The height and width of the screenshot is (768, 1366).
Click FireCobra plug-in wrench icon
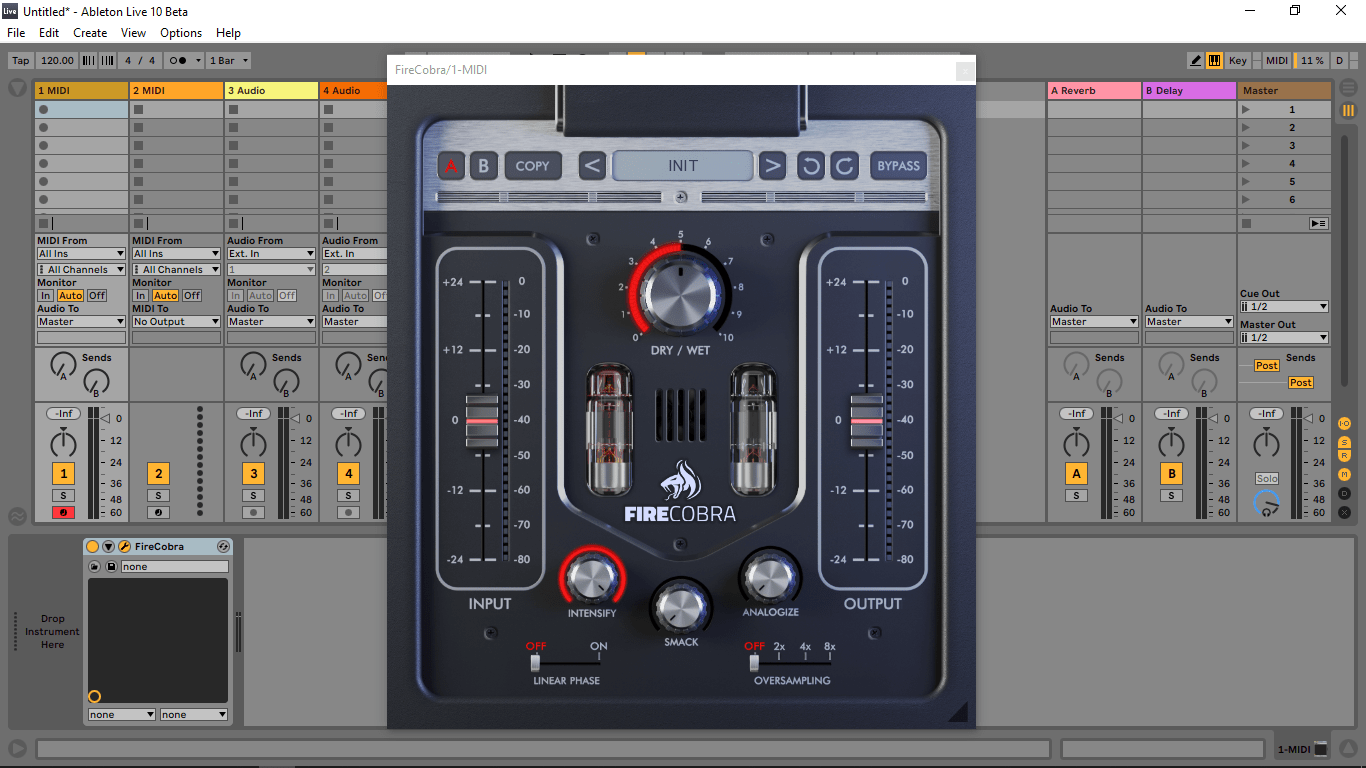125,547
